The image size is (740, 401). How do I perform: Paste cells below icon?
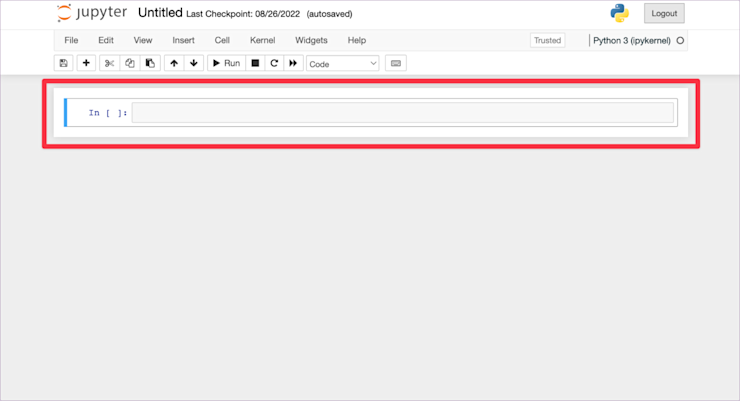click(150, 63)
